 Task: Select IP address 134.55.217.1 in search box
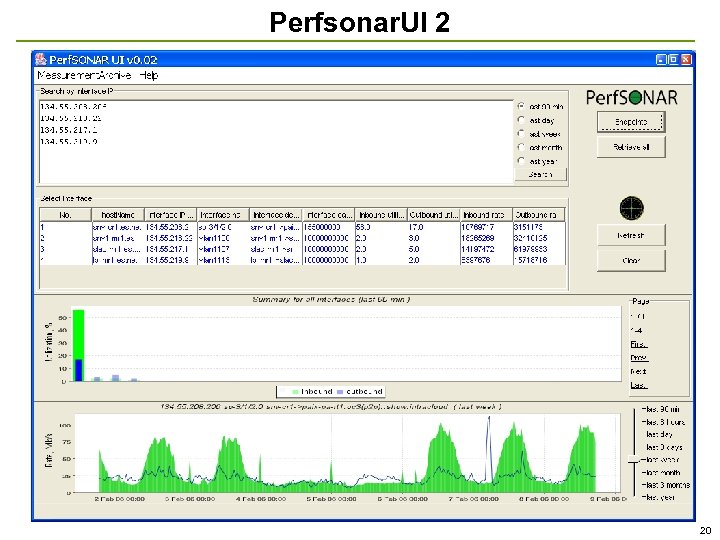click(x=69, y=130)
